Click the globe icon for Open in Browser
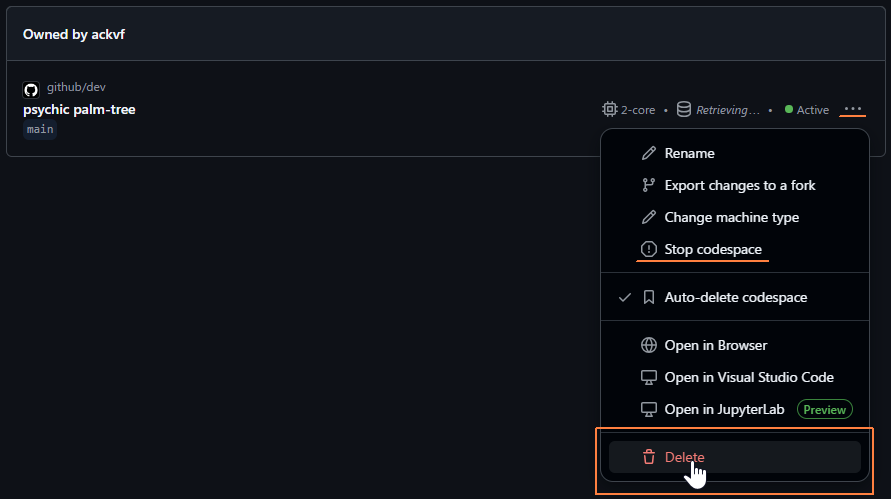 tap(648, 345)
